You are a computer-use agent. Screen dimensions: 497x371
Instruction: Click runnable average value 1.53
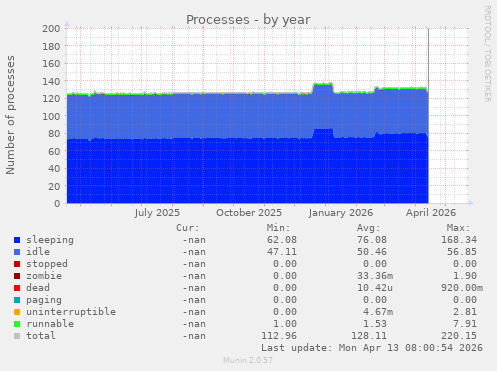tap(375, 324)
